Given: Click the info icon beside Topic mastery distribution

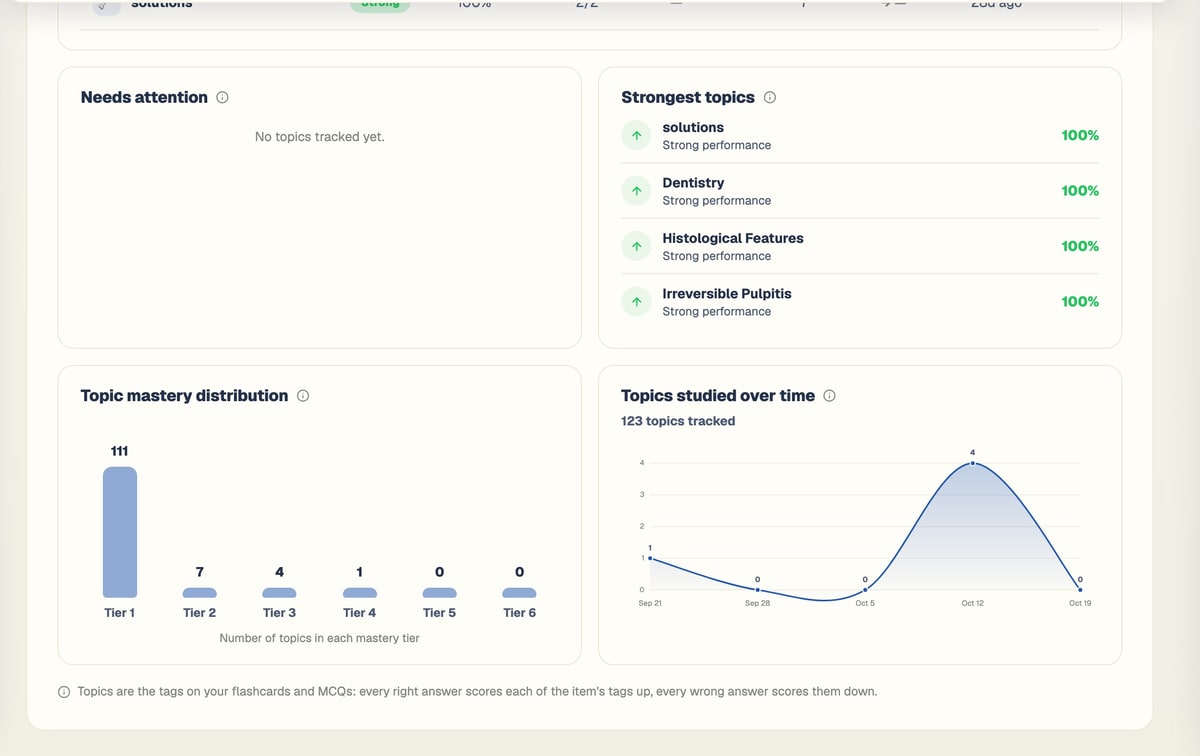Looking at the screenshot, I should (x=303, y=396).
